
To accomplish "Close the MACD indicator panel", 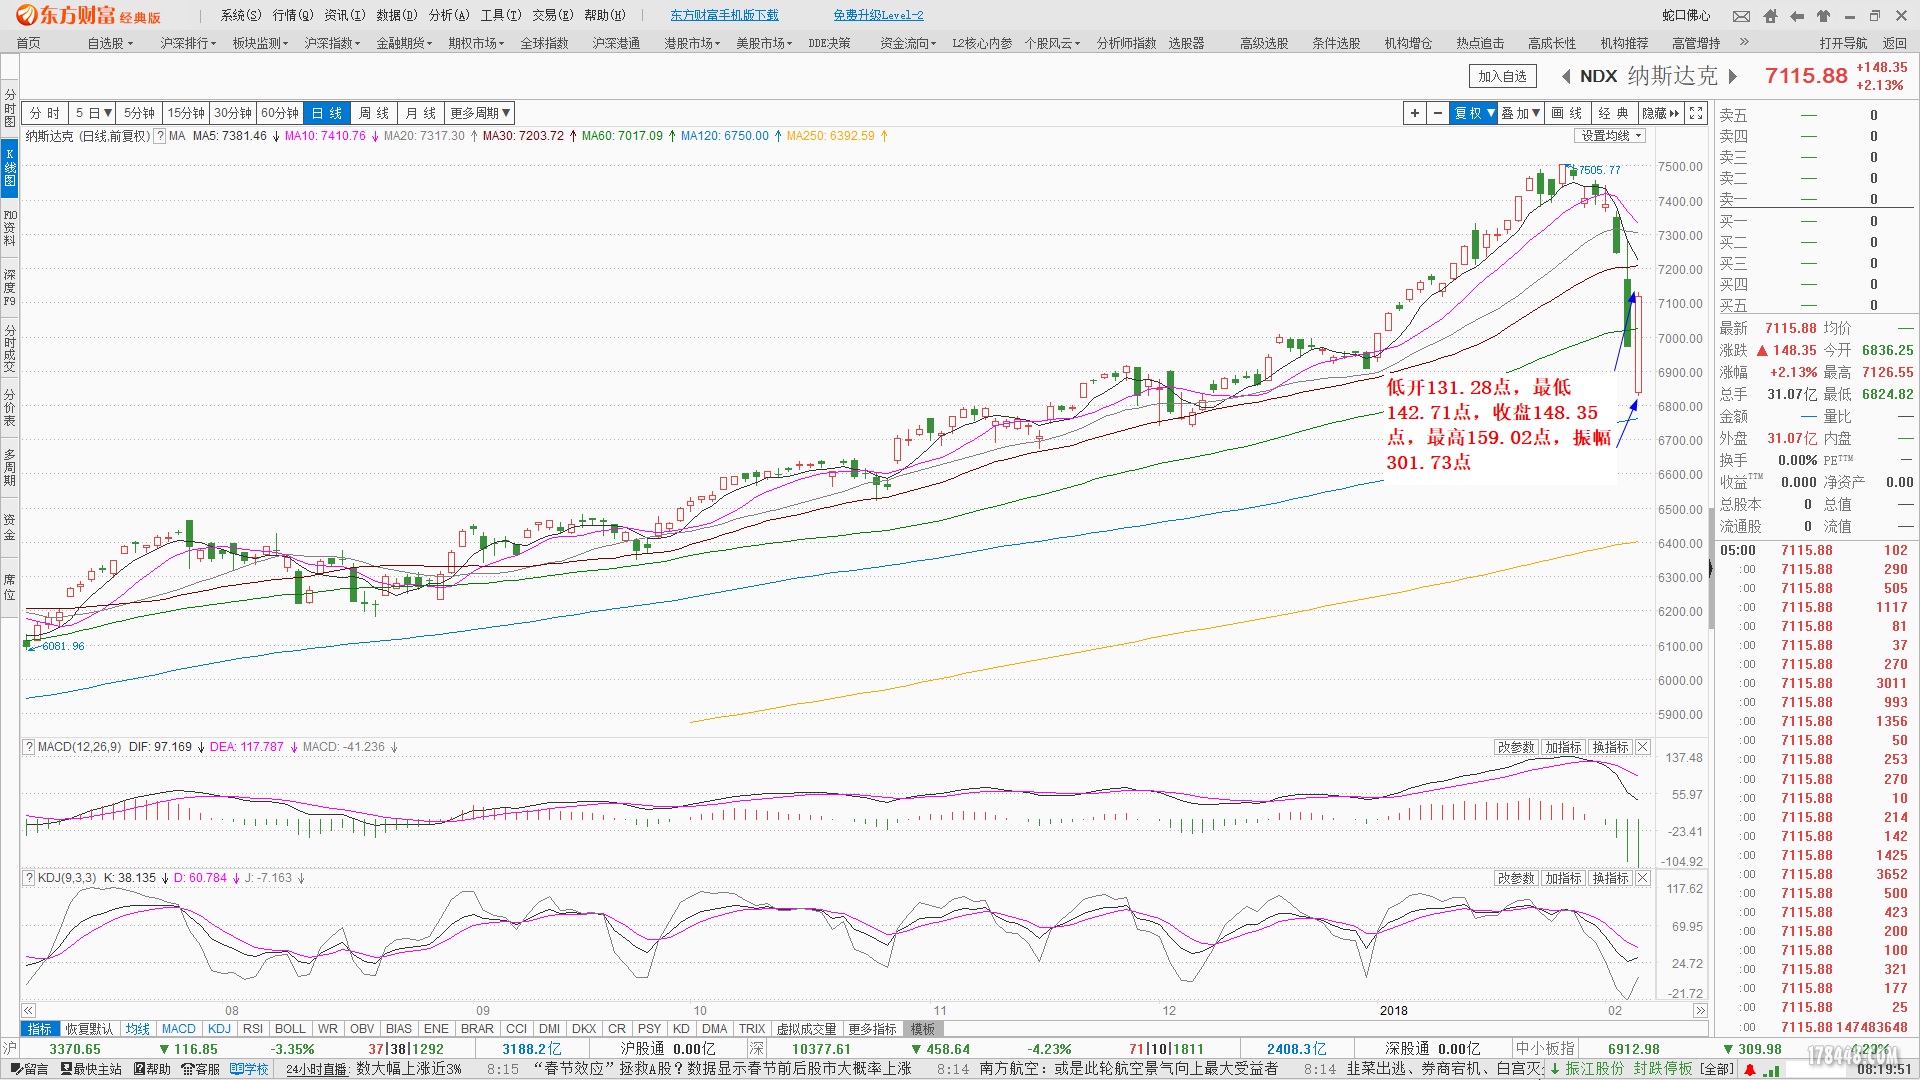I will tap(1643, 747).
